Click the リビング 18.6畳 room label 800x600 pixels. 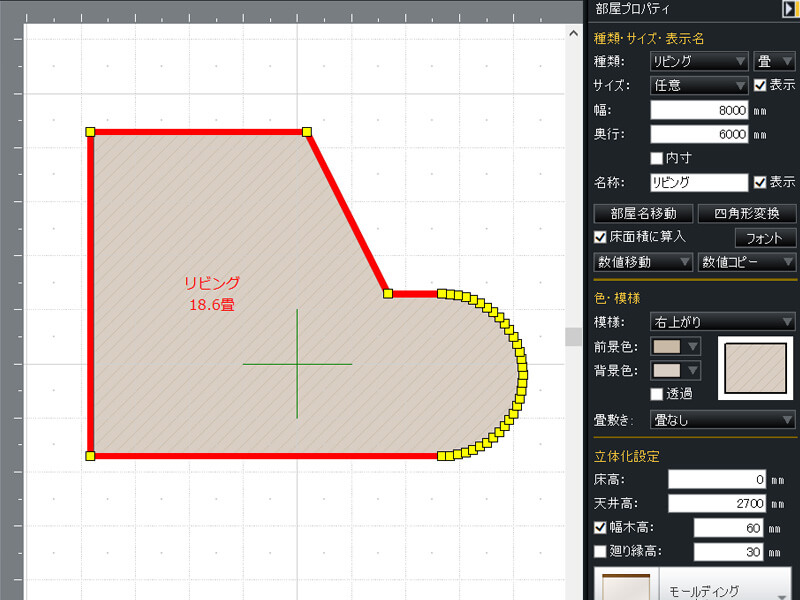(x=212, y=294)
